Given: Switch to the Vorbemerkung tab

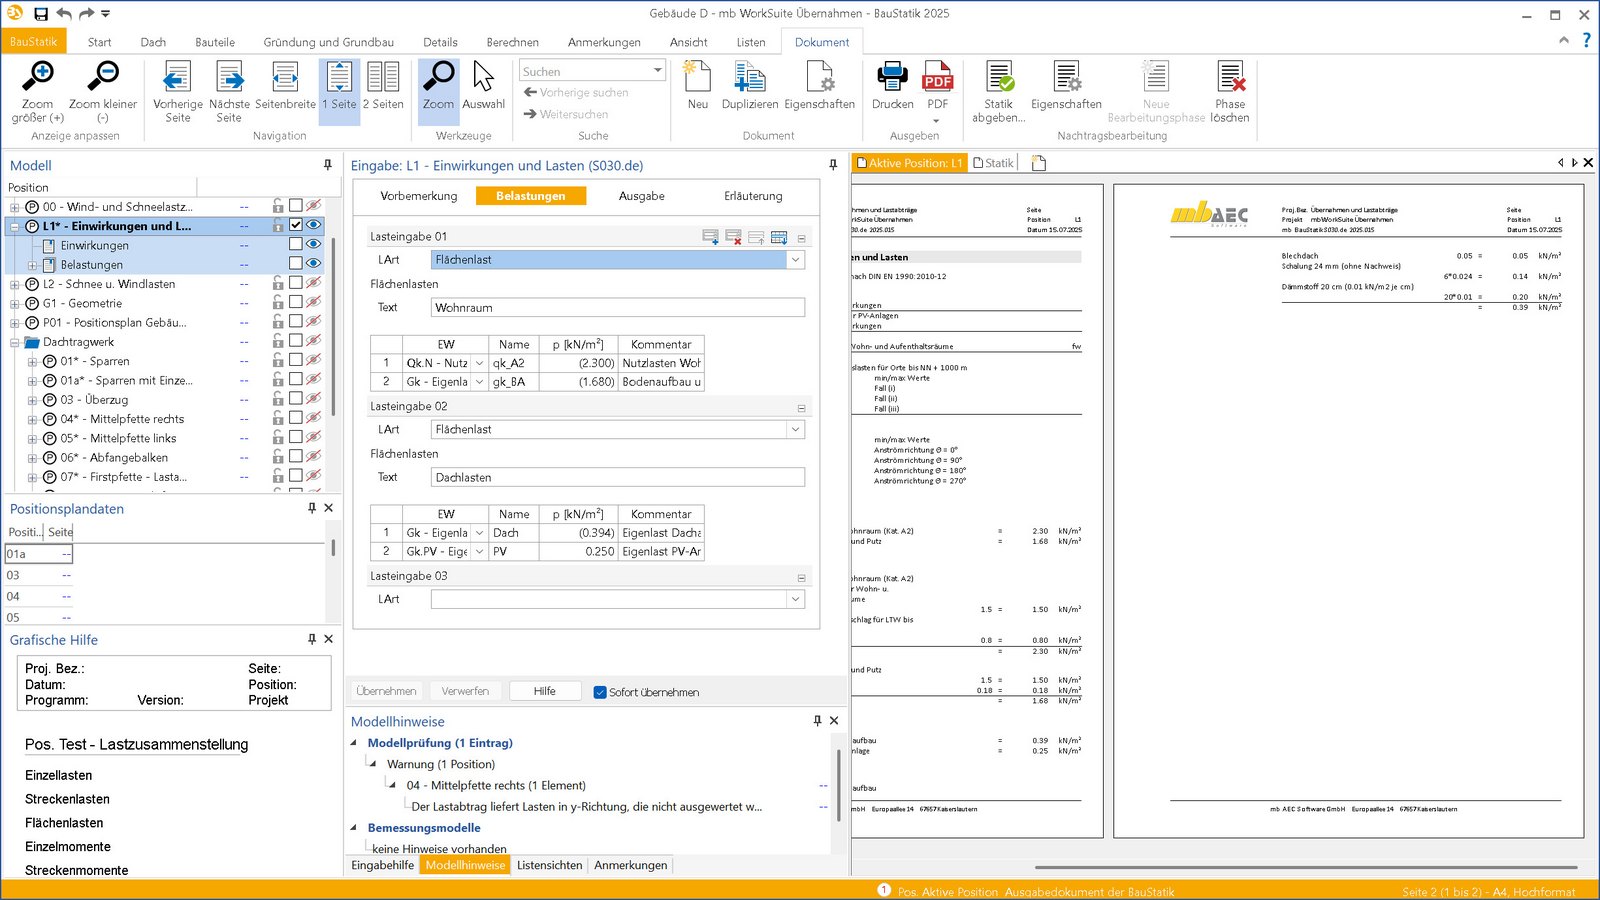Looking at the screenshot, I should coord(419,196).
